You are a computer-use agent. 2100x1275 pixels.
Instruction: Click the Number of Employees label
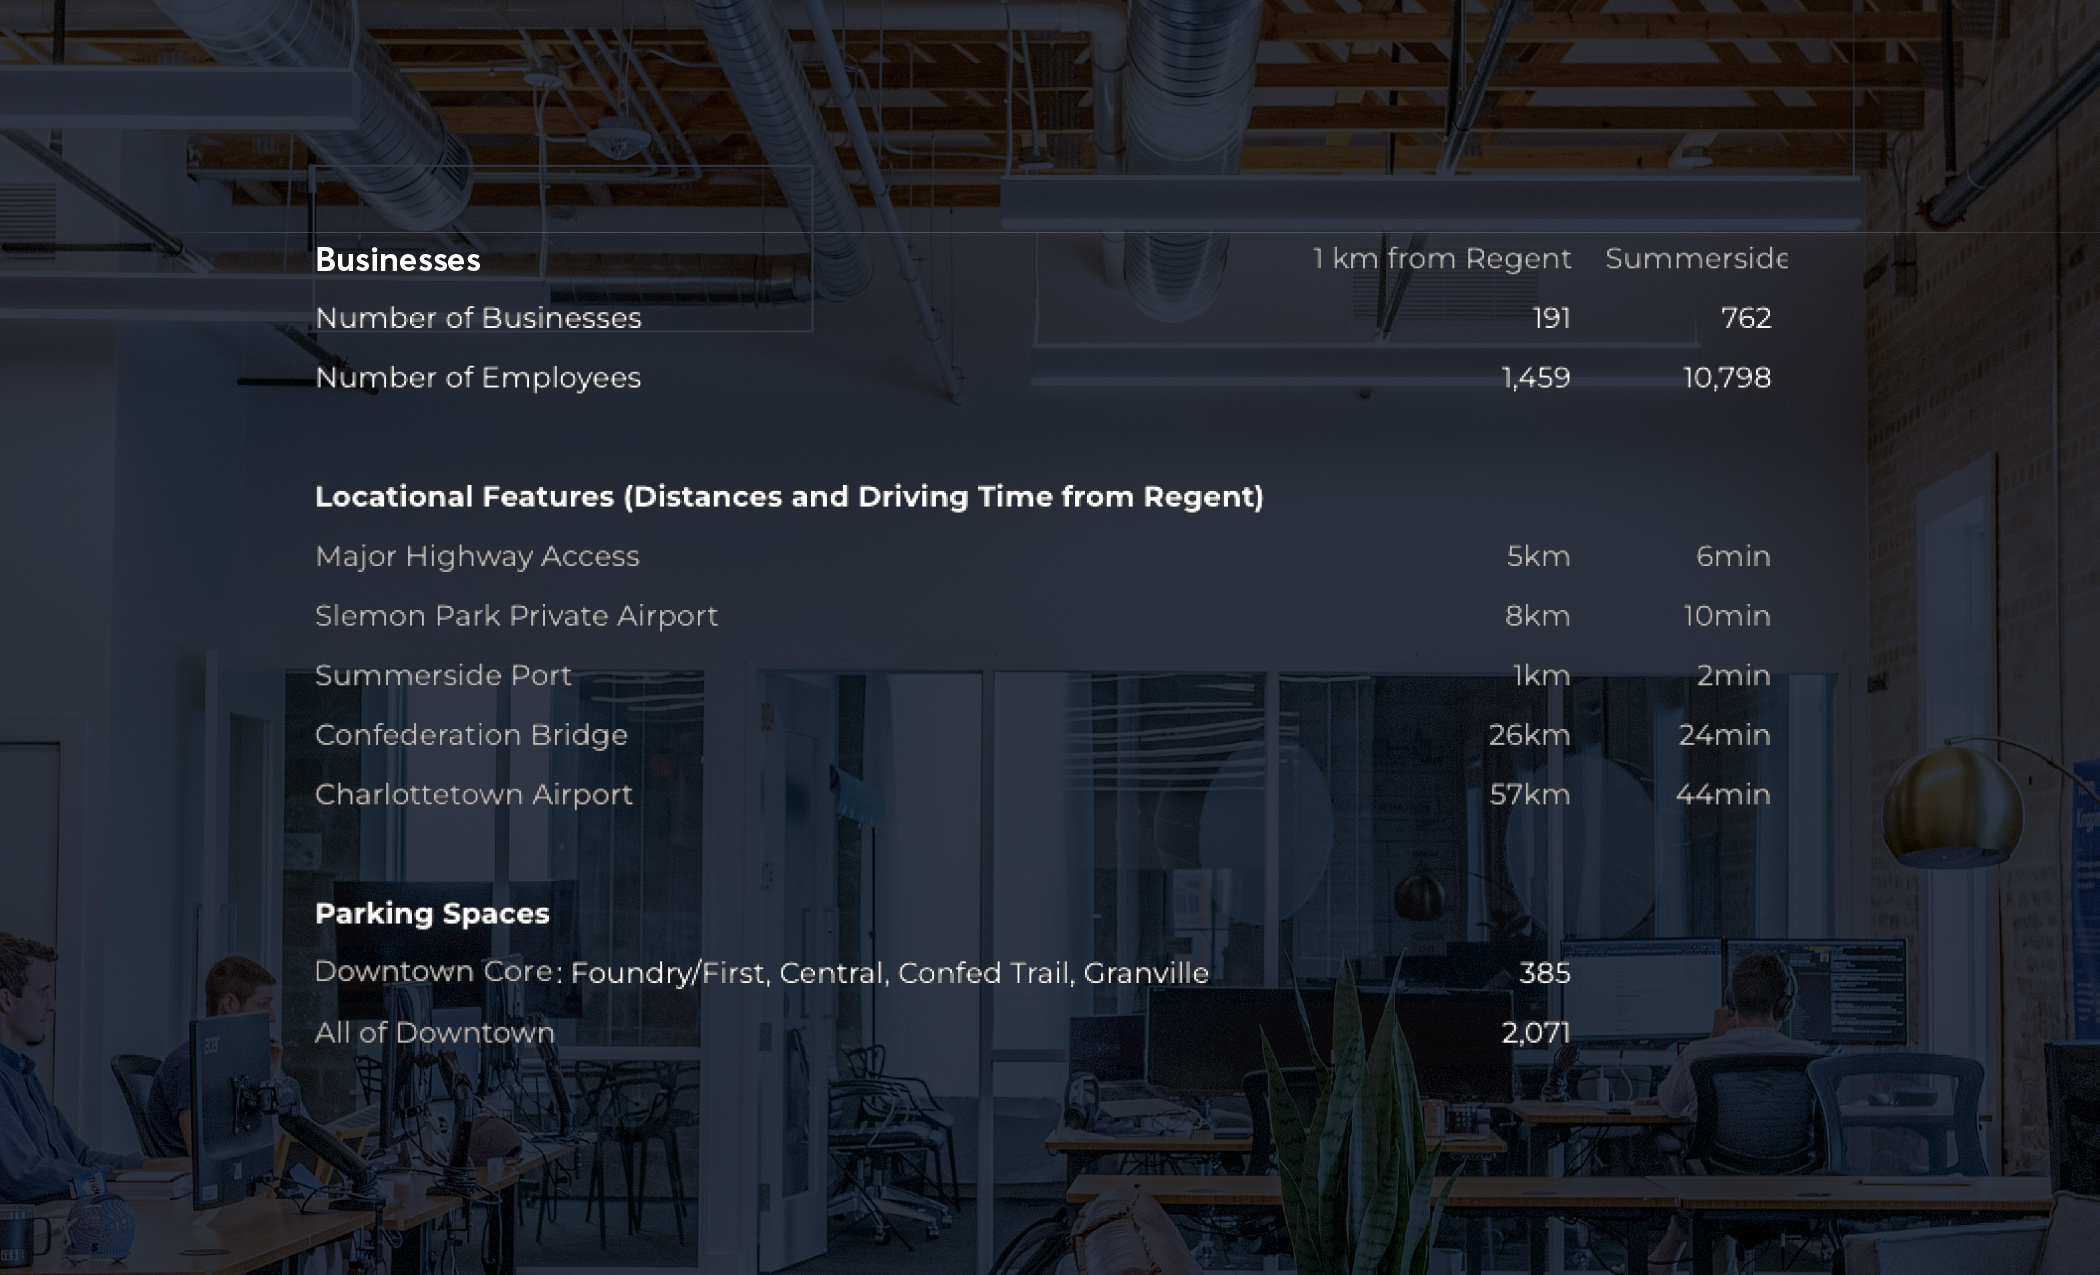[x=478, y=378]
